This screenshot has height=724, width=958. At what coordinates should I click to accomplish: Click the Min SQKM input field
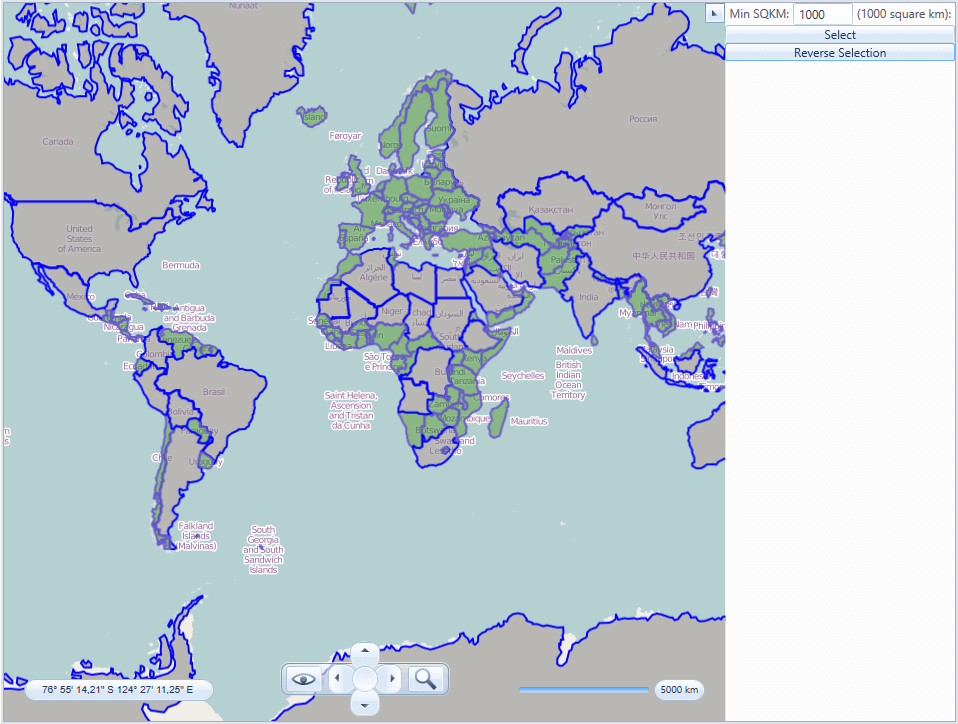point(822,14)
